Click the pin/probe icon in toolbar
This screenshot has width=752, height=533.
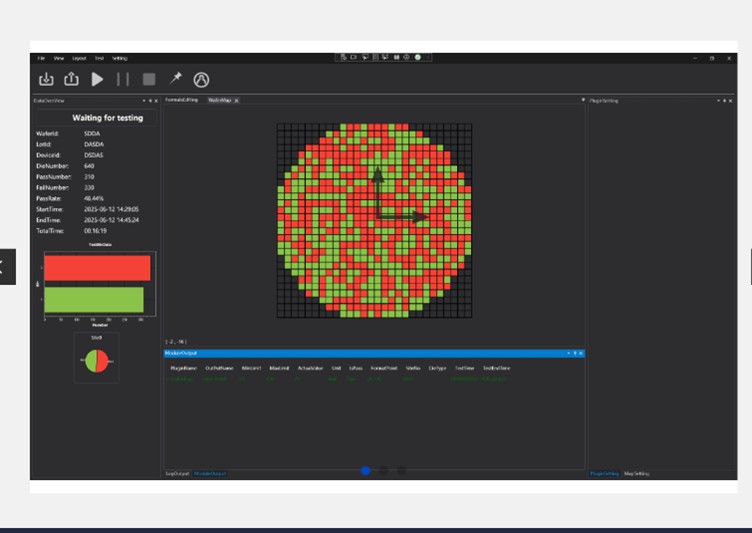(x=175, y=79)
